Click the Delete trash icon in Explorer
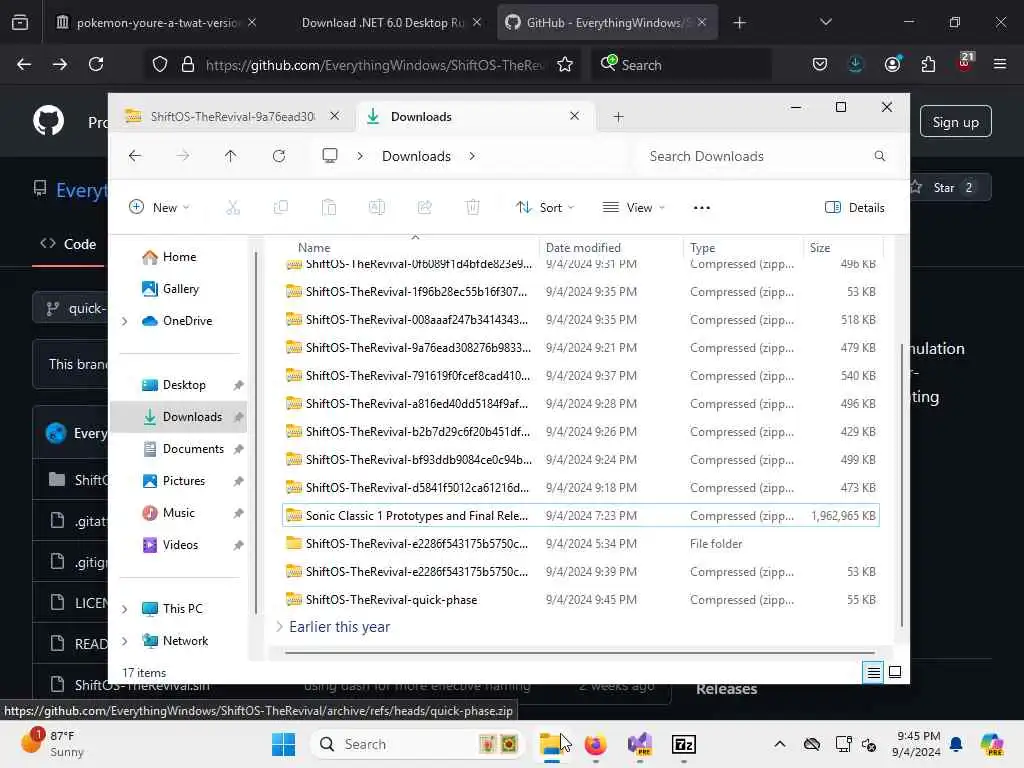The height and width of the screenshot is (768, 1024). [x=473, y=208]
